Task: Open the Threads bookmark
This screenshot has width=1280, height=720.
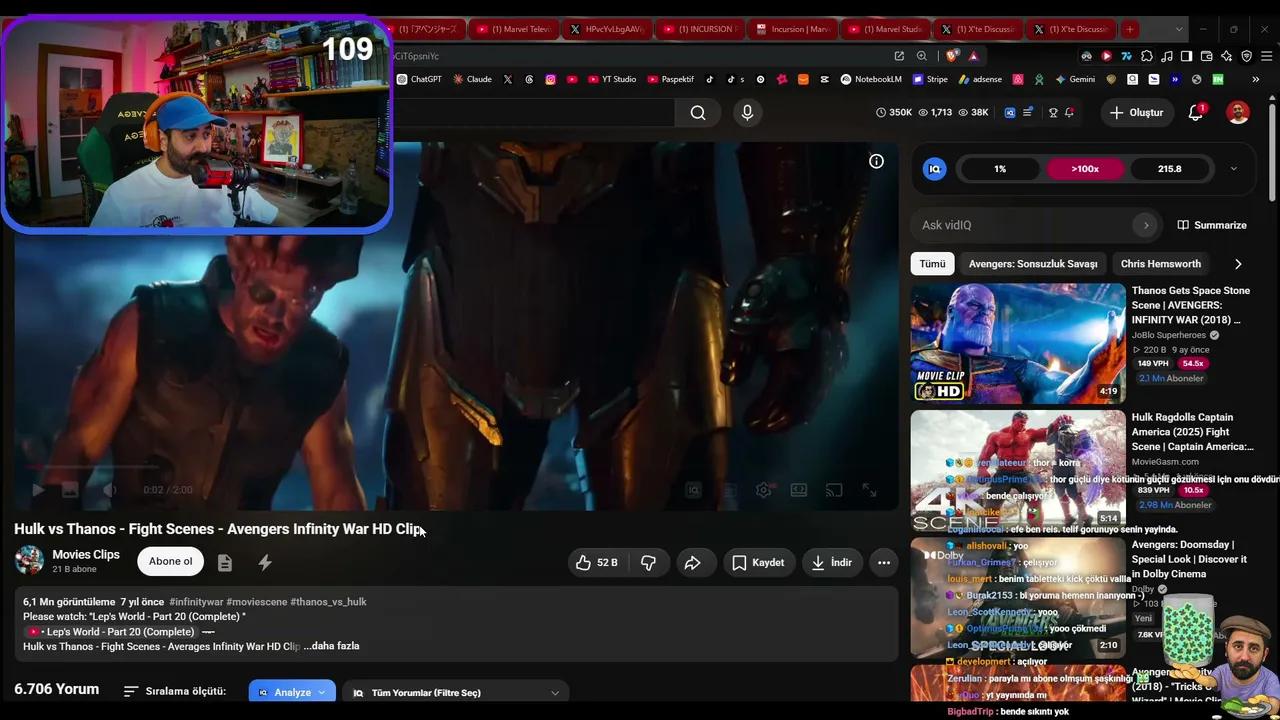Action: tap(529, 79)
